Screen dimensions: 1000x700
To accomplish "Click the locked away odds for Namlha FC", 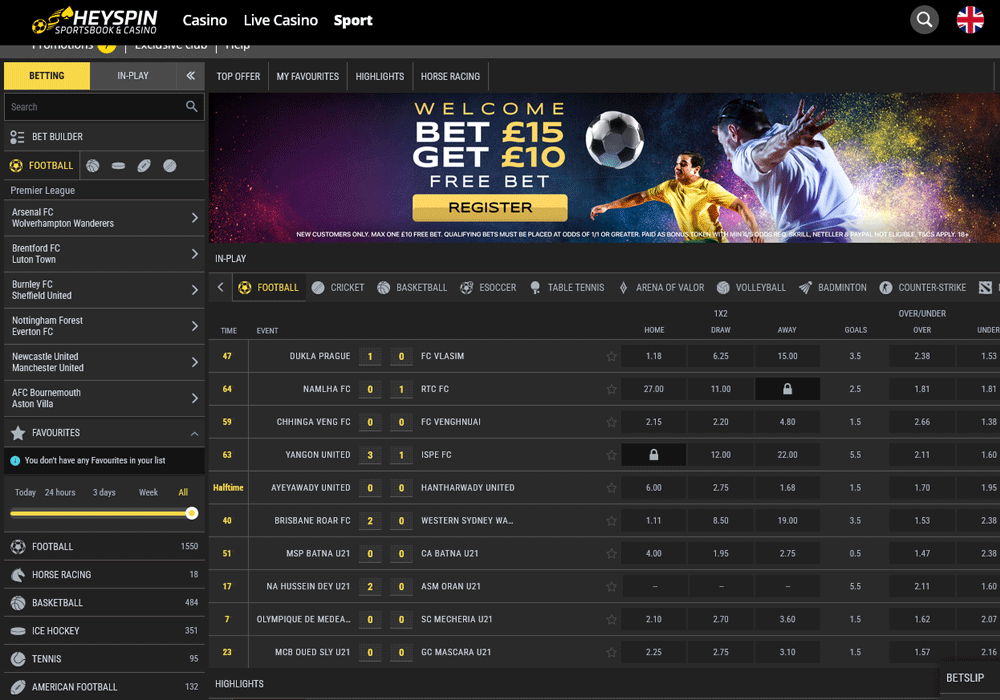I will (788, 389).
